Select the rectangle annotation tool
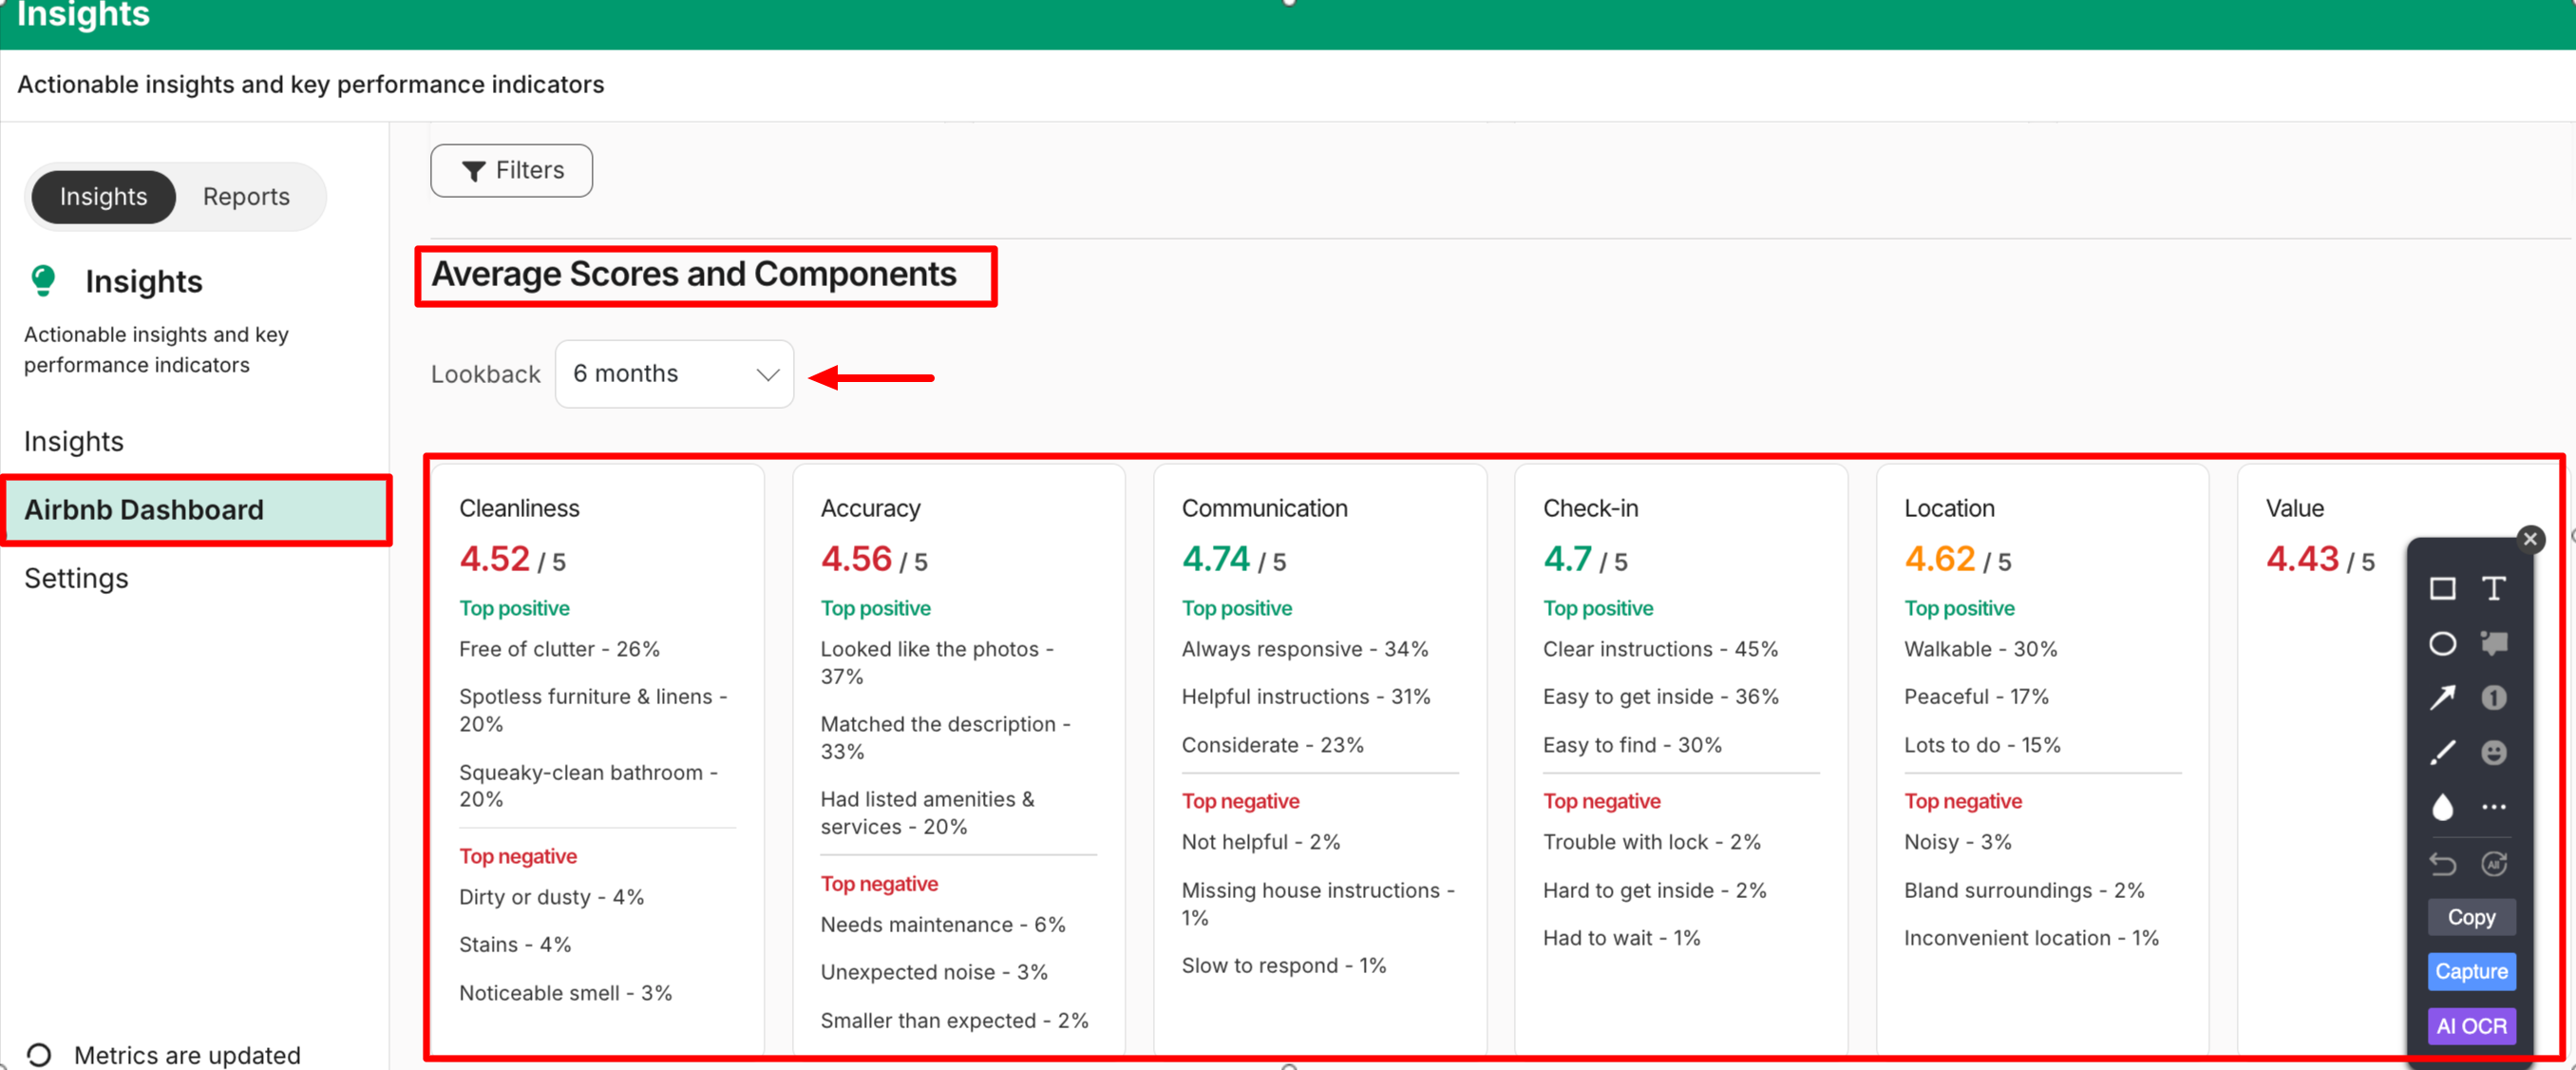 click(2442, 589)
